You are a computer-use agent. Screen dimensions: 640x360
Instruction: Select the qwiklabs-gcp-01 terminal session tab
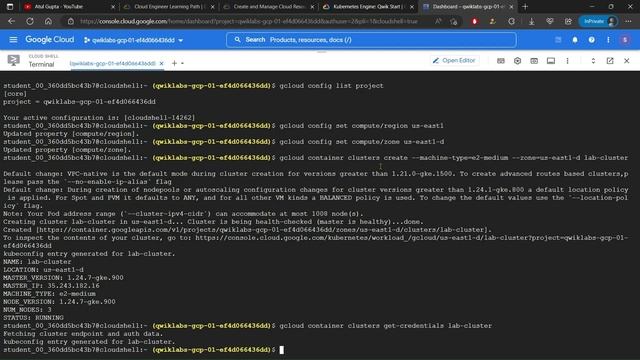coord(113,63)
